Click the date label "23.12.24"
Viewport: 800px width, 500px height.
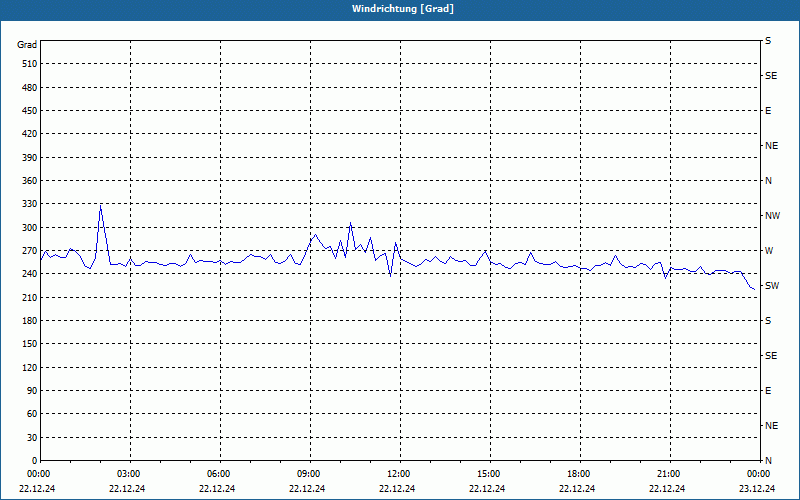757,489
